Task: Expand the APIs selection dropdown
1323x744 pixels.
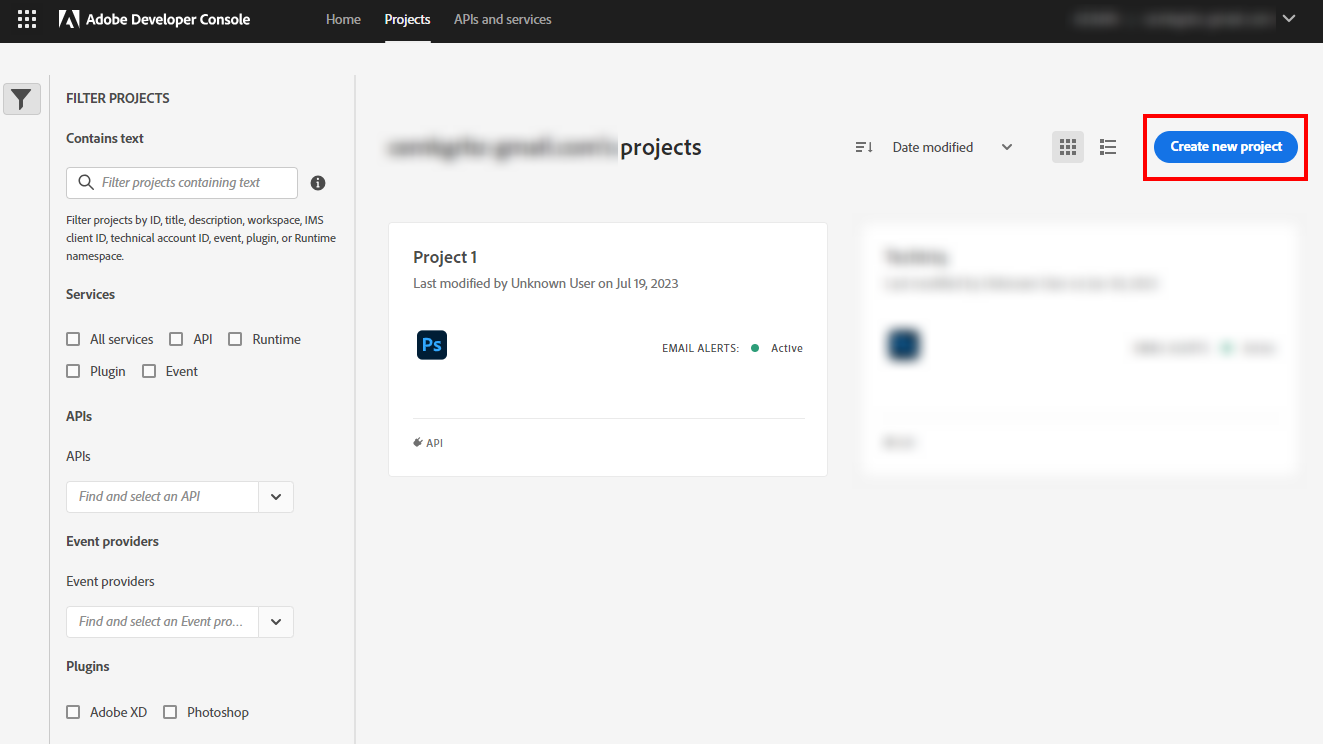Action: pos(276,497)
